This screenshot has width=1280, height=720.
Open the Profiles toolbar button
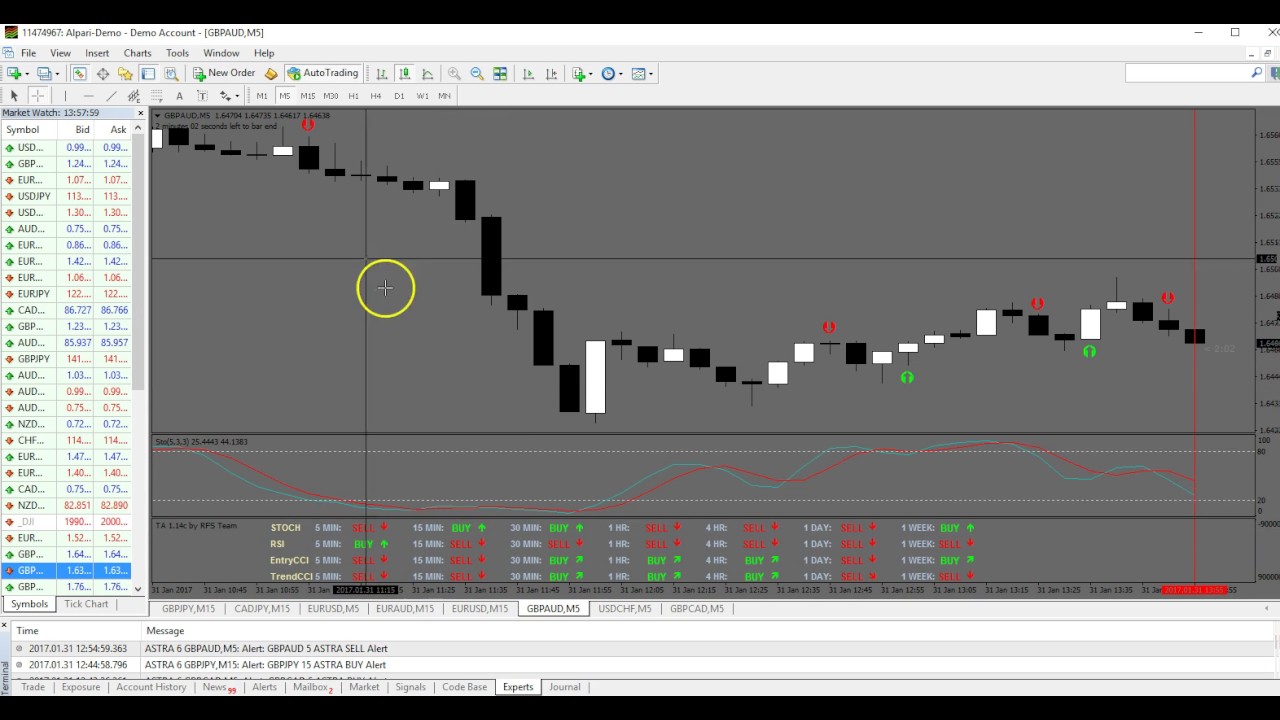(x=43, y=73)
